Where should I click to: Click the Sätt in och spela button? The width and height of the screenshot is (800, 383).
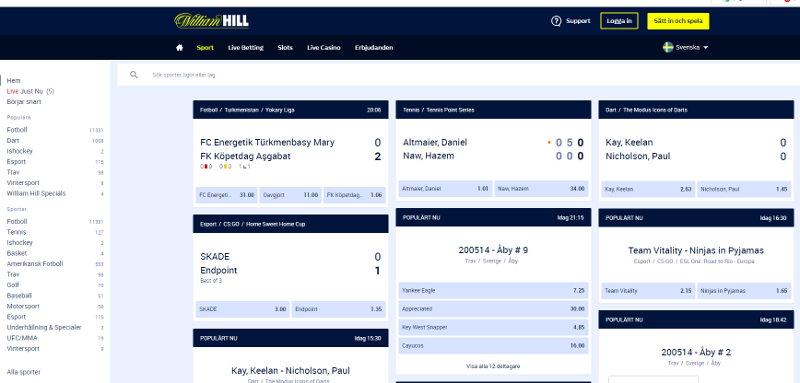tap(678, 21)
